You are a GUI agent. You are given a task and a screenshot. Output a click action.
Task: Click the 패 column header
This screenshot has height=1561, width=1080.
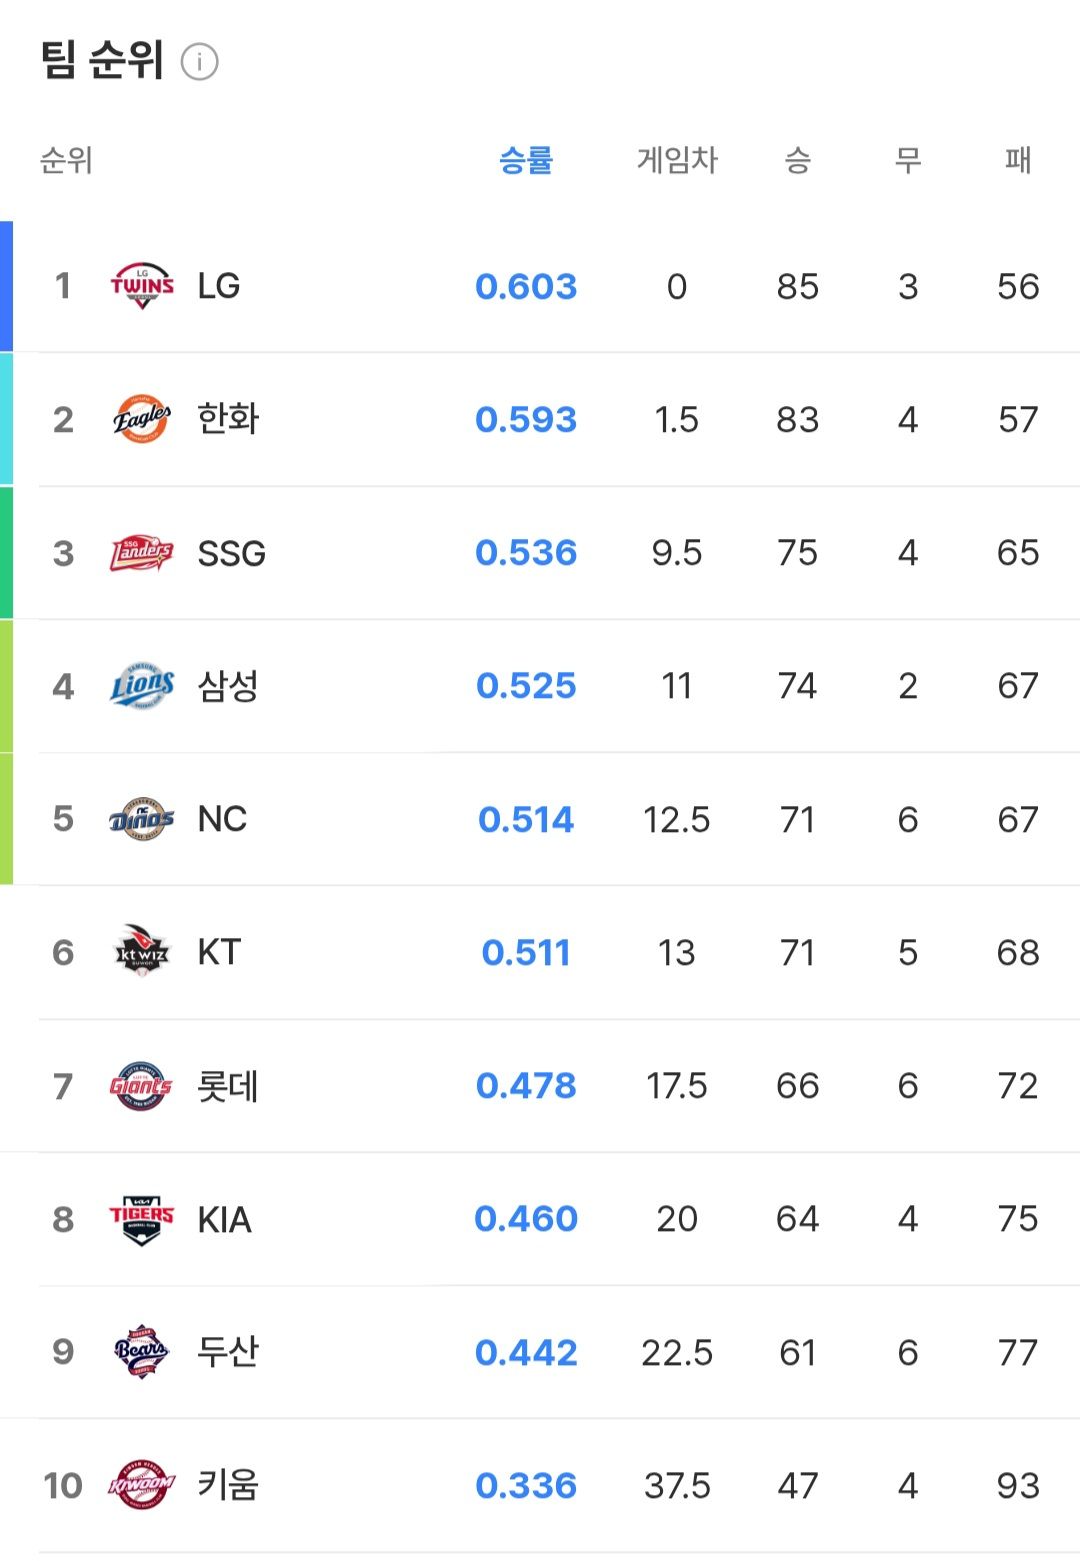pyautogui.click(x=1018, y=160)
